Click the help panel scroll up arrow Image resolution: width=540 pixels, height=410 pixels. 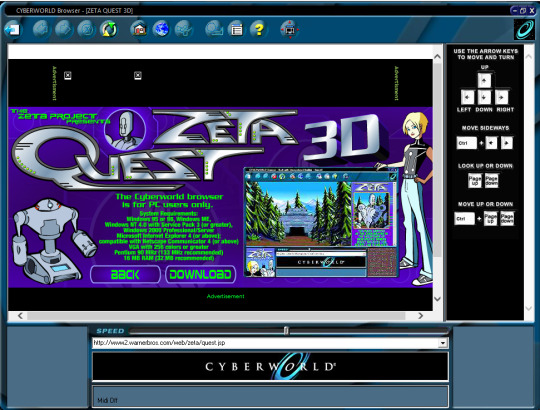(x=529, y=56)
